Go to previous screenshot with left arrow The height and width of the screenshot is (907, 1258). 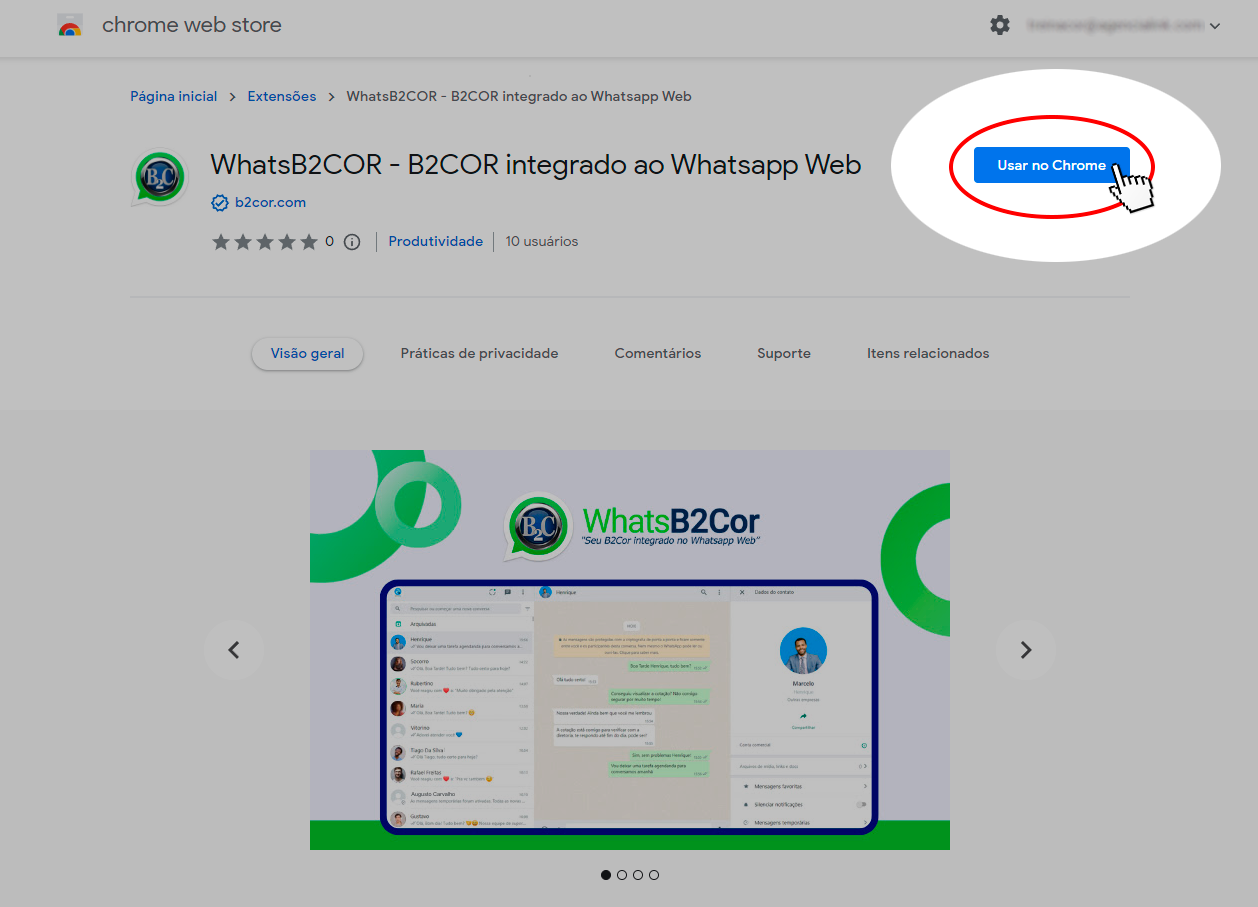(234, 650)
